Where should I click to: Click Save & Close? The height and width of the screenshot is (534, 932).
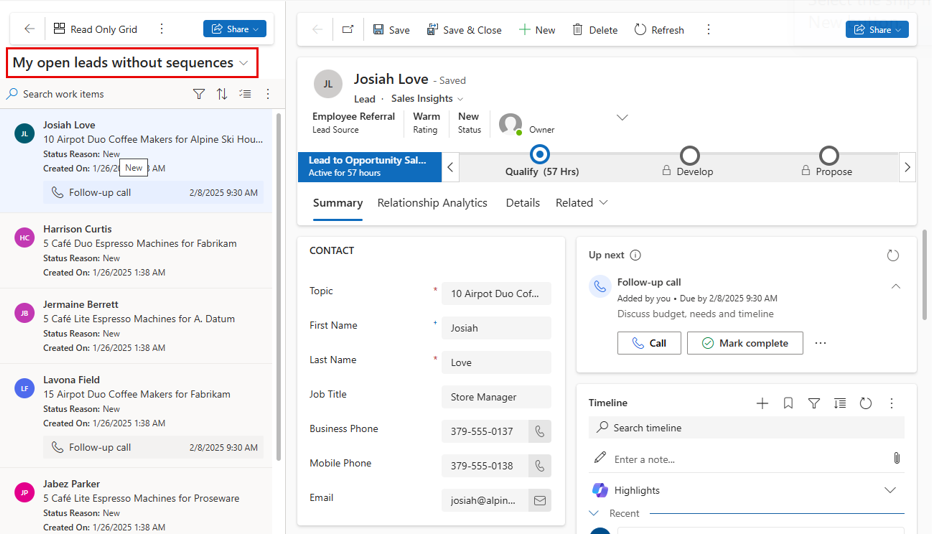(x=464, y=30)
